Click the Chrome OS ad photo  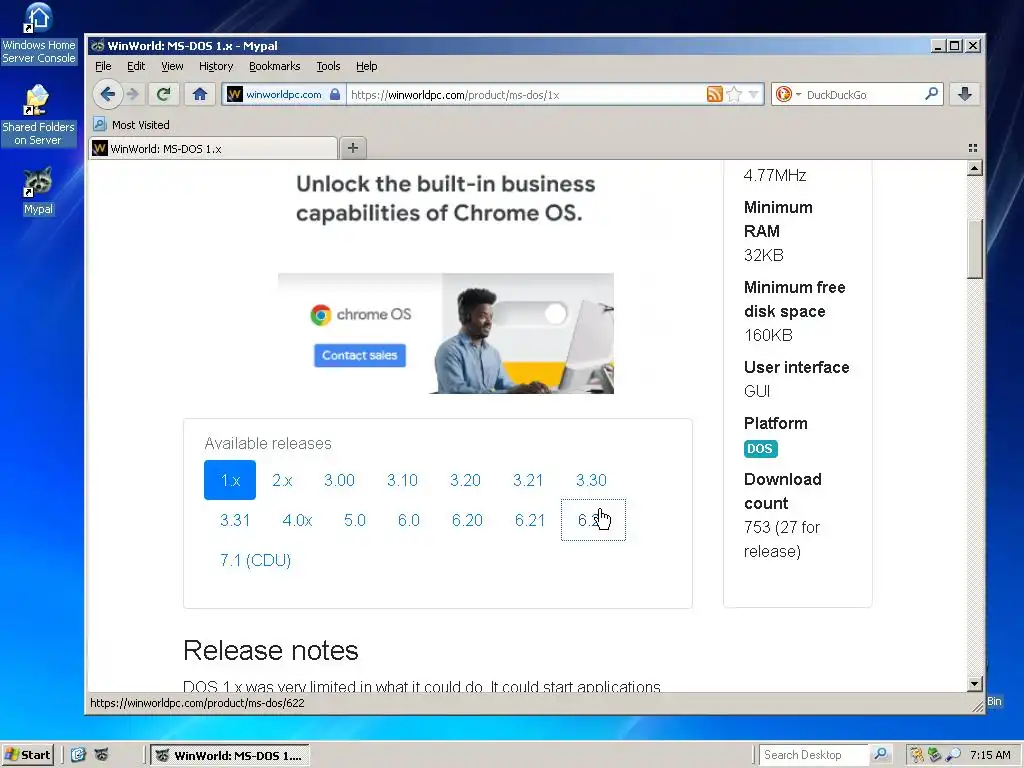pyautogui.click(x=527, y=333)
